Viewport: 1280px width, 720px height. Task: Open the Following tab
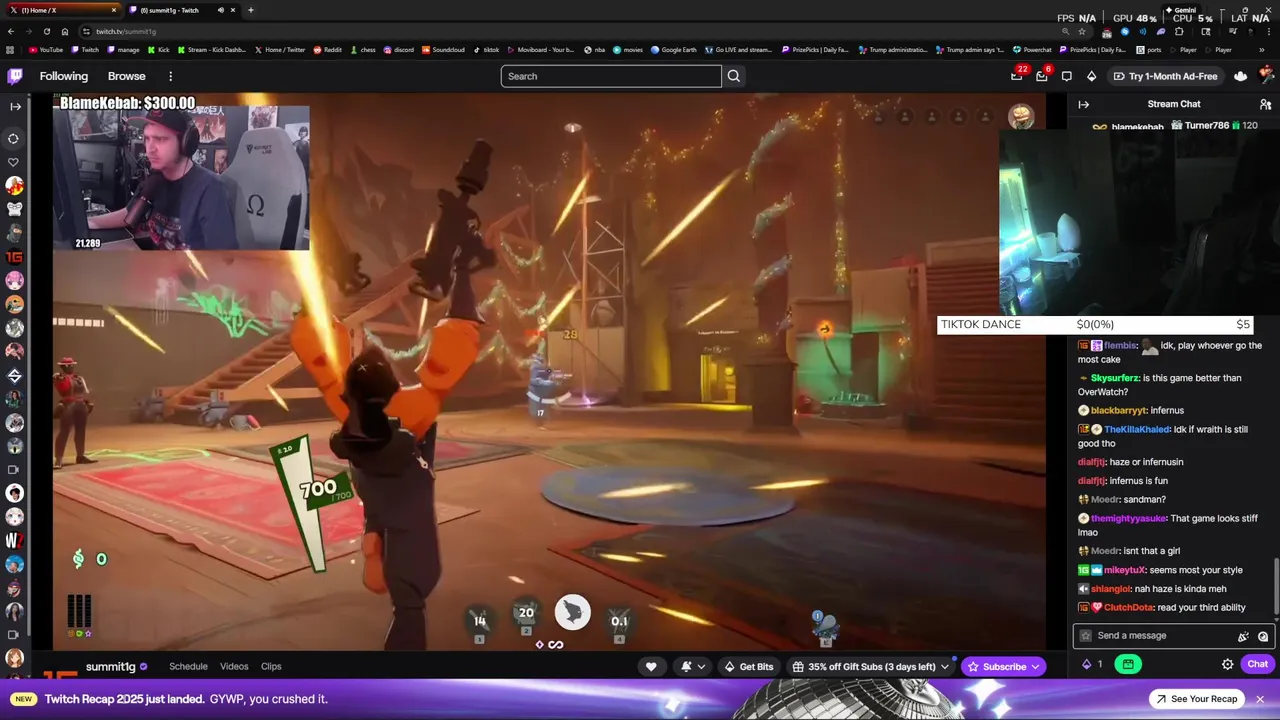64,76
